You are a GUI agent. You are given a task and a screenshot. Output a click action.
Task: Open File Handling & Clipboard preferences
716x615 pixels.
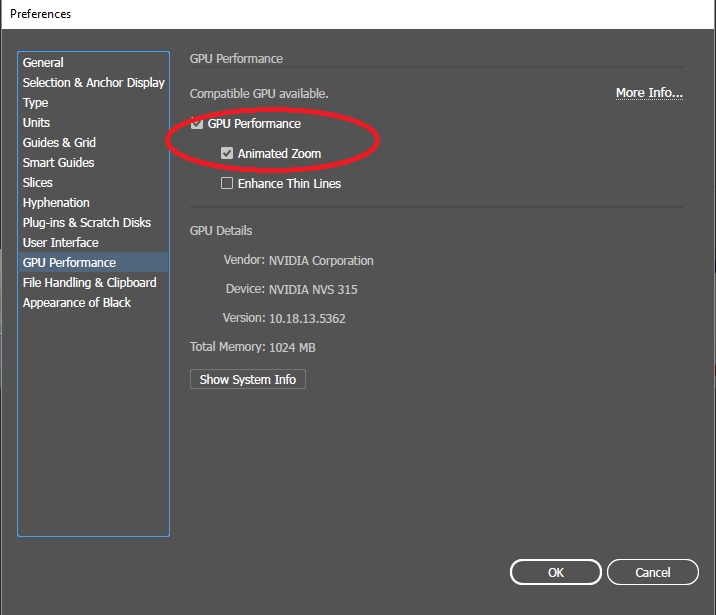(93, 283)
